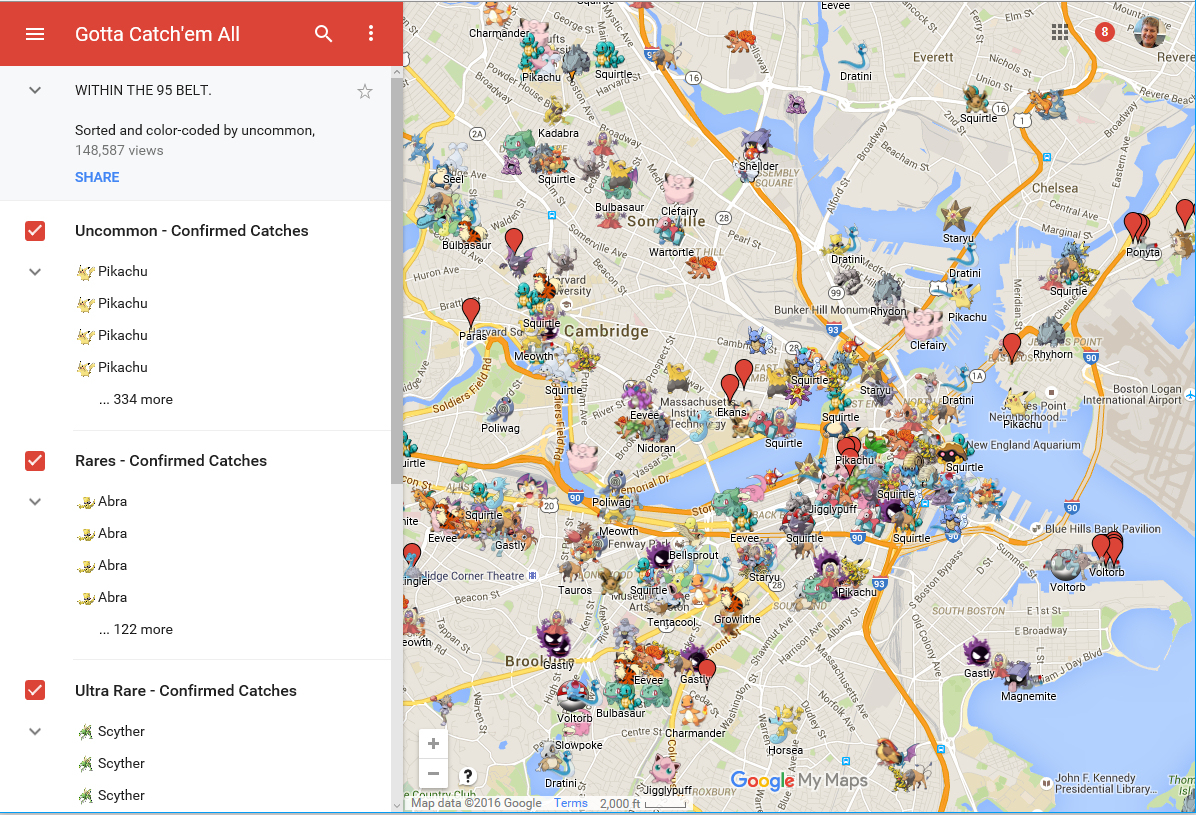Open the Terms link on the map
1196x815 pixels.
[x=571, y=803]
